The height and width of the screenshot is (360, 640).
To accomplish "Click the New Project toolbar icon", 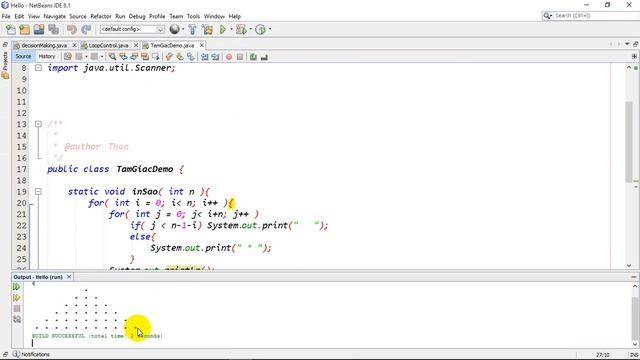I will point(24,29).
